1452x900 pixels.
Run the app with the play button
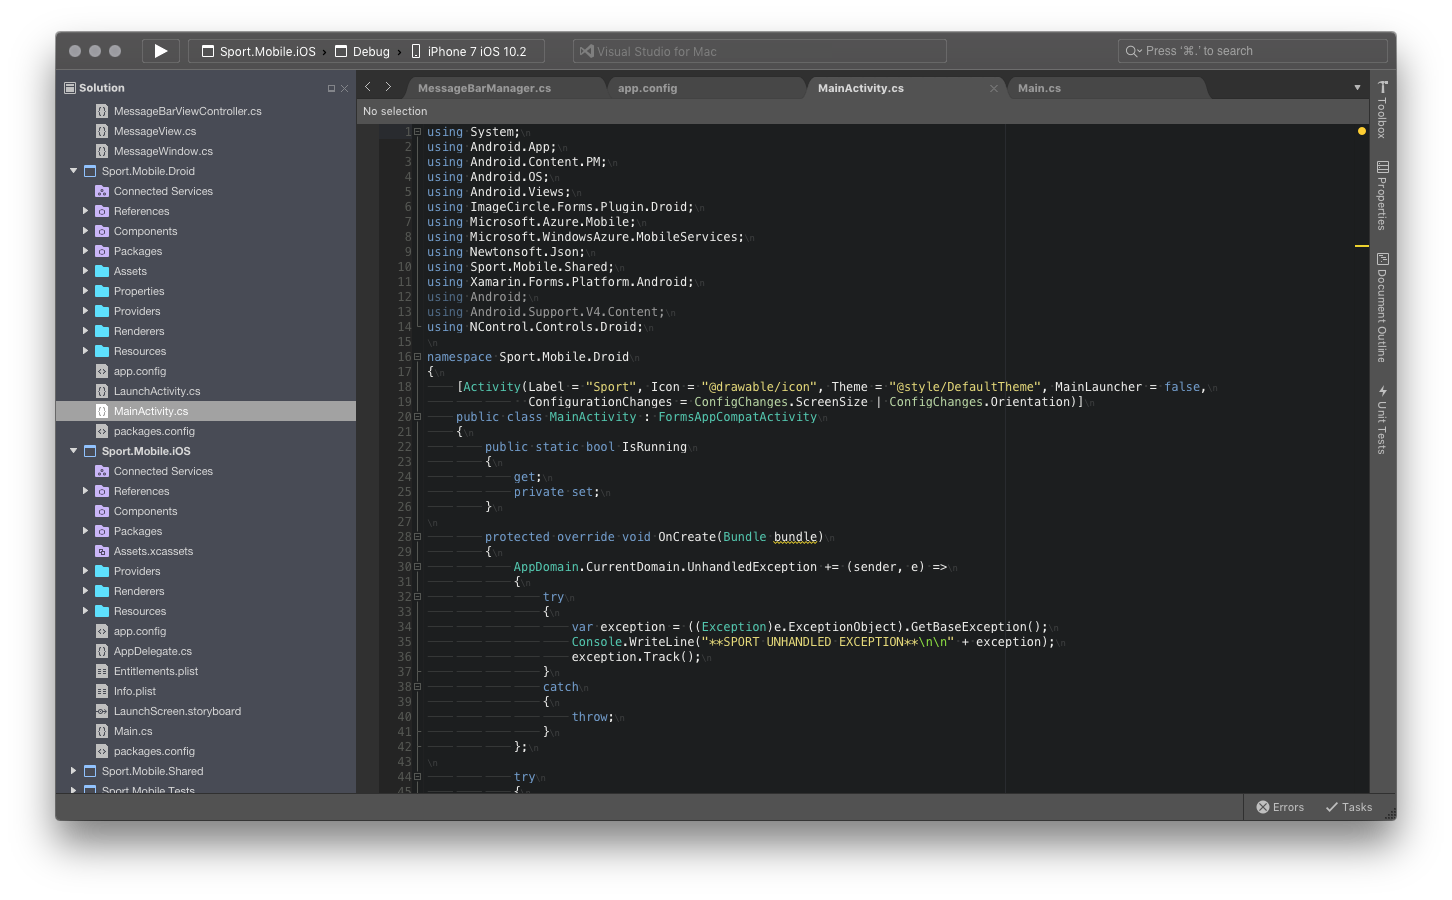(160, 51)
